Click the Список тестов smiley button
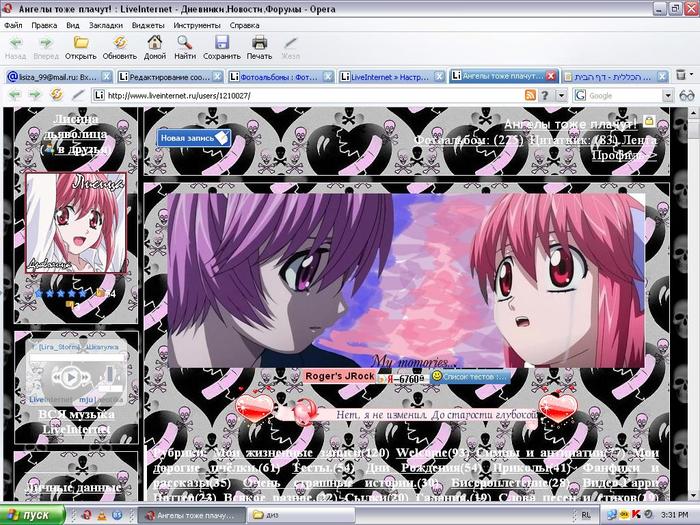Viewport: 700px width, 525px height. (x=470, y=377)
